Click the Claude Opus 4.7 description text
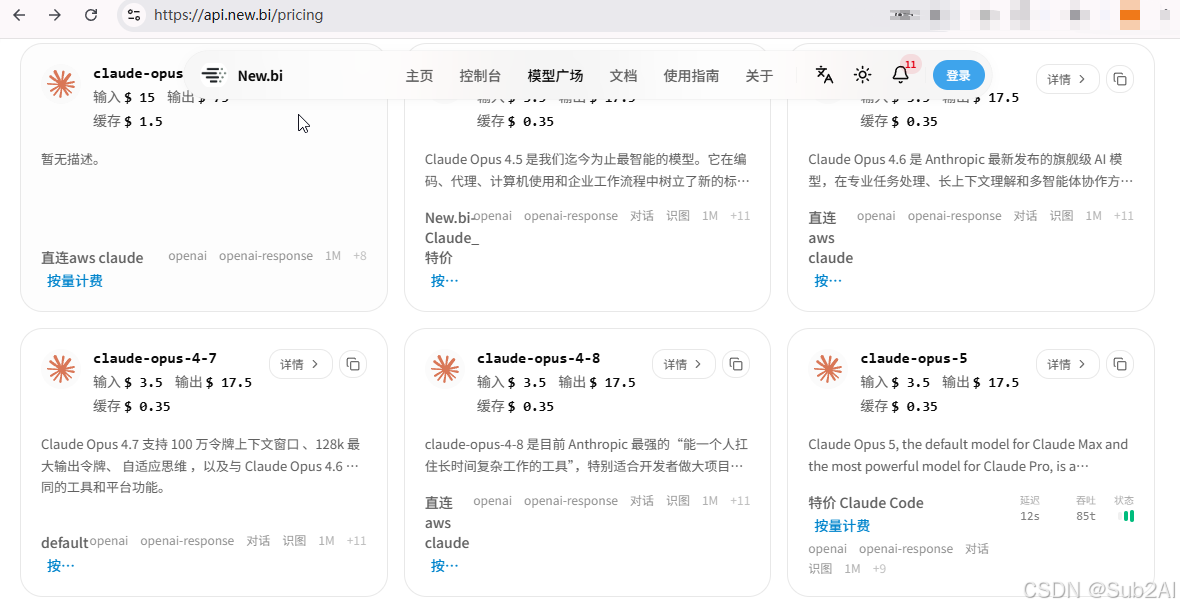 click(x=201, y=466)
